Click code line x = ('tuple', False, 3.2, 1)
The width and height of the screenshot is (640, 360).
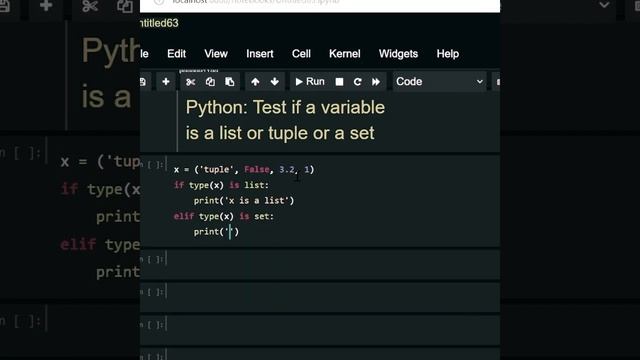point(244,169)
